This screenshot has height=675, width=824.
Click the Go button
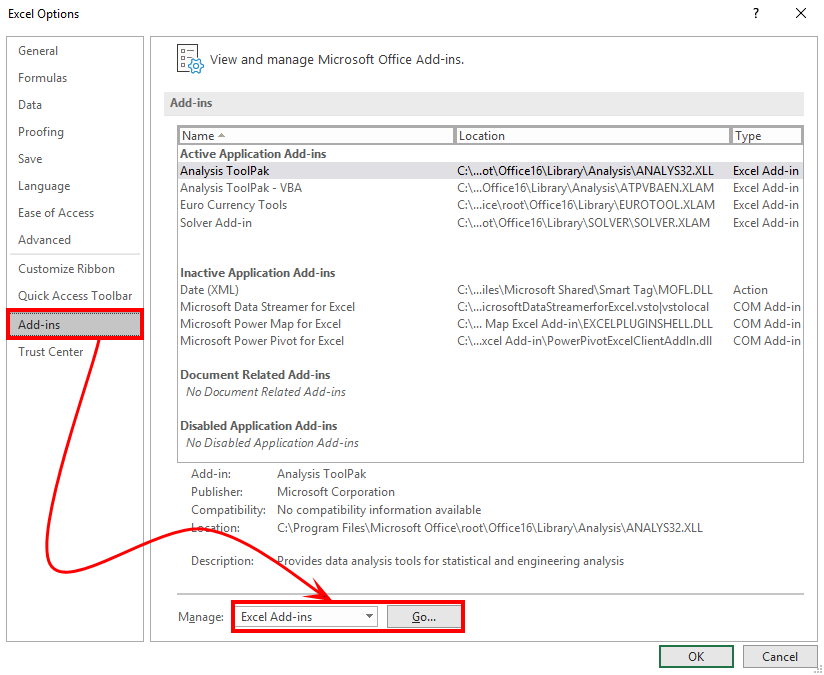(424, 617)
